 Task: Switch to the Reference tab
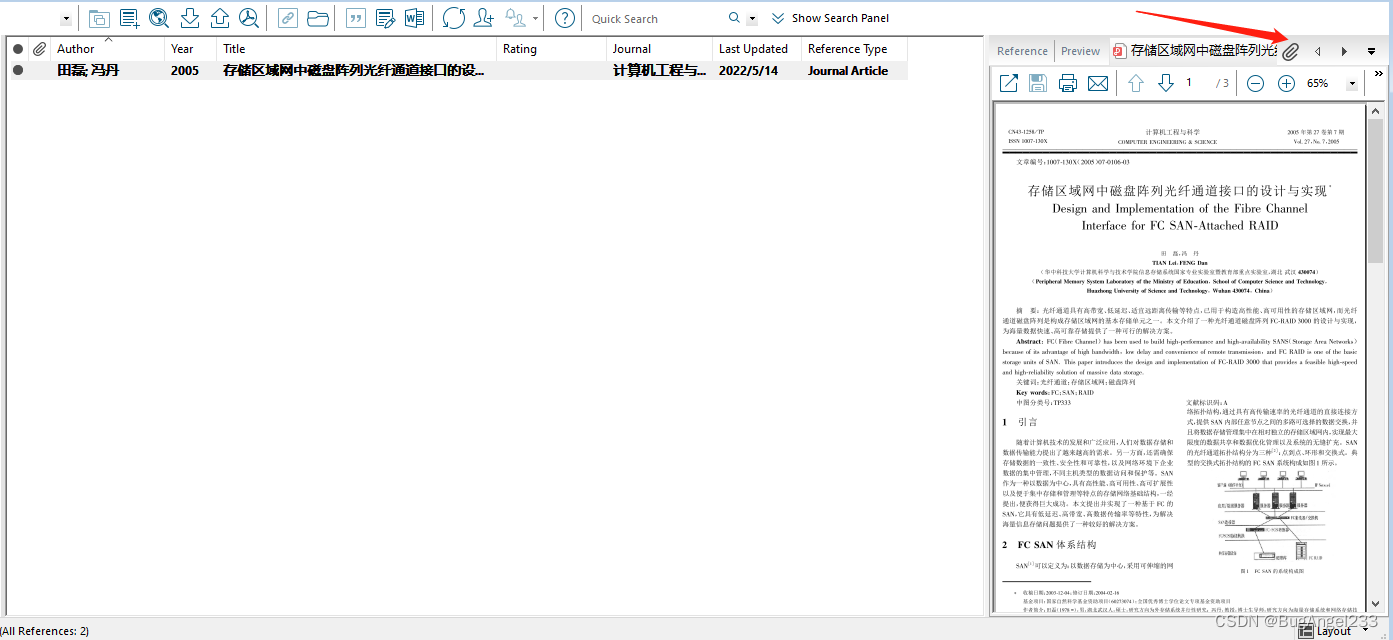[1022, 51]
